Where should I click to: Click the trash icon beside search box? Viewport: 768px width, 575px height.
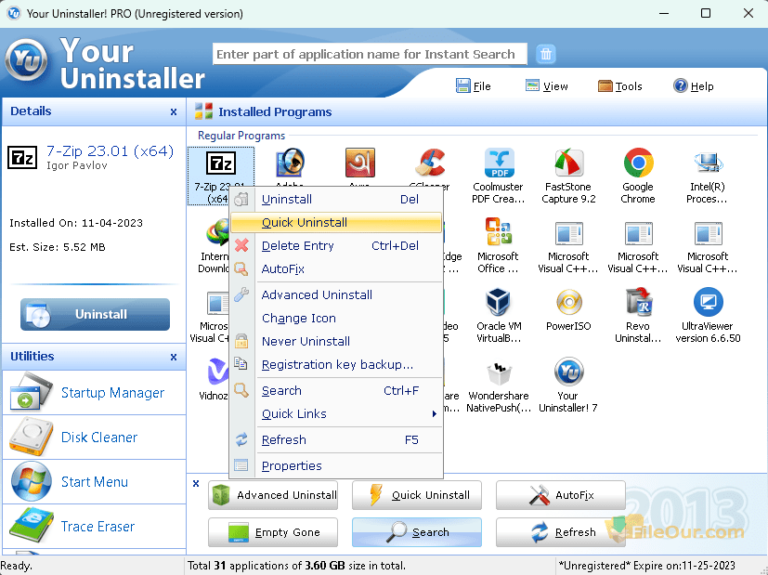pyautogui.click(x=546, y=54)
